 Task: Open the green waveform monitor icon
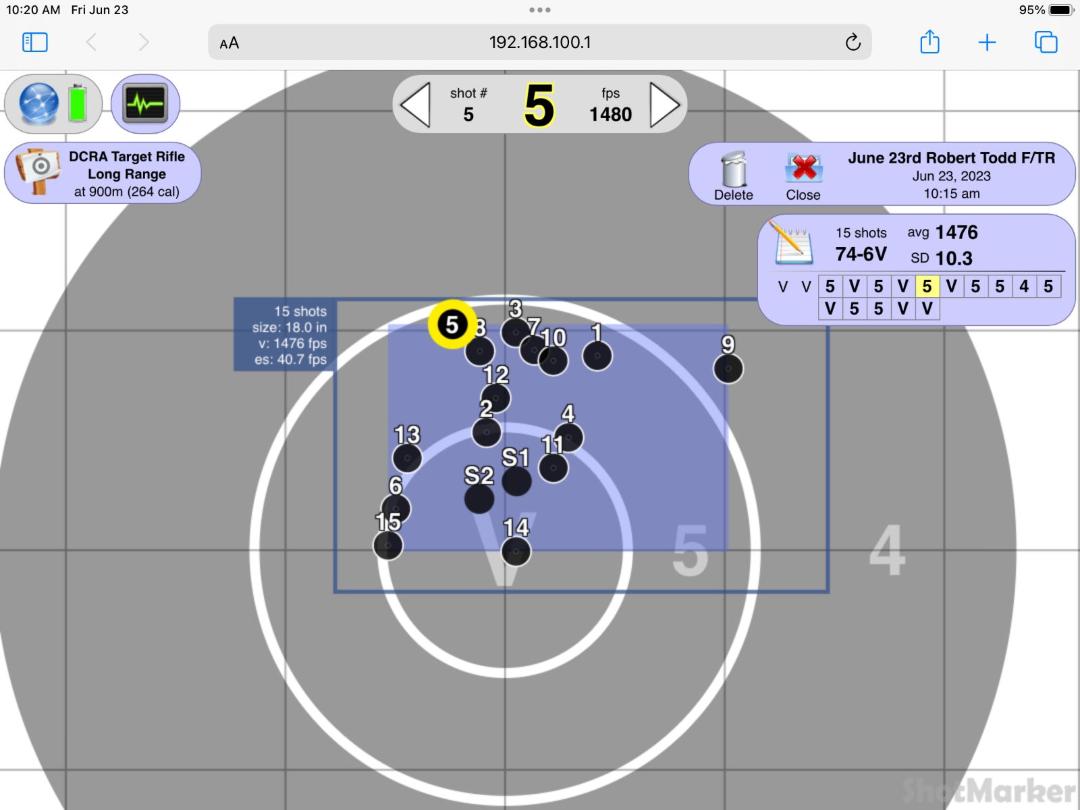(x=145, y=104)
